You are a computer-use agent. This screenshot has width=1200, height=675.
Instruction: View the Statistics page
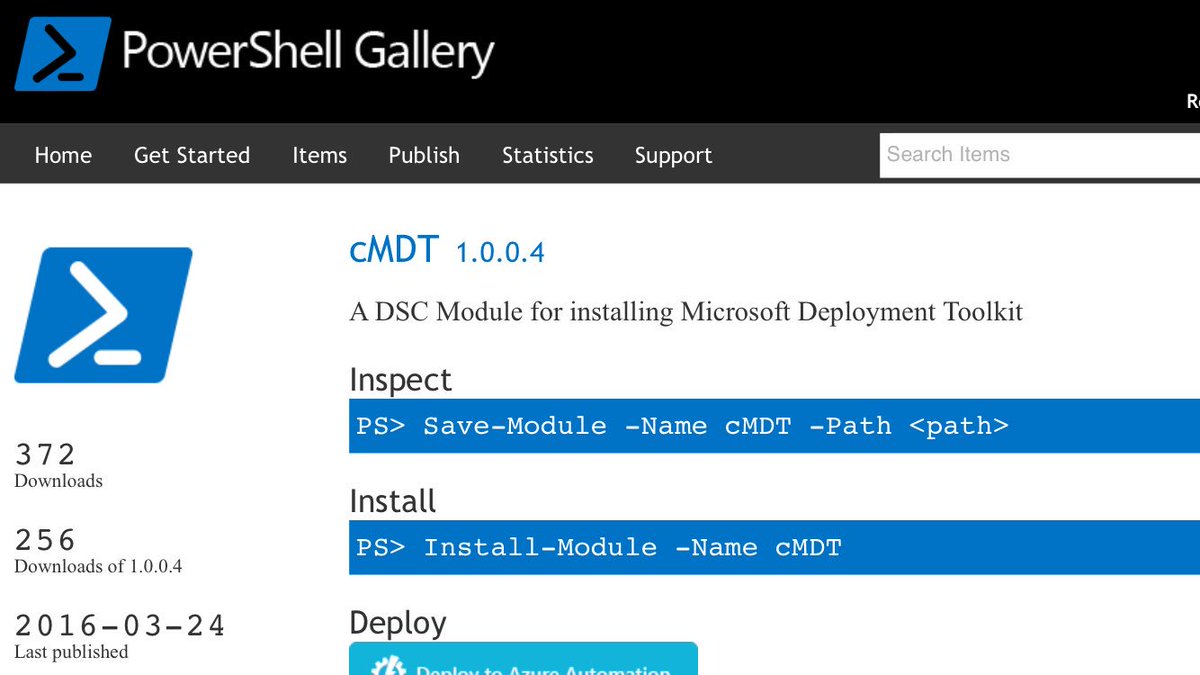coord(548,155)
